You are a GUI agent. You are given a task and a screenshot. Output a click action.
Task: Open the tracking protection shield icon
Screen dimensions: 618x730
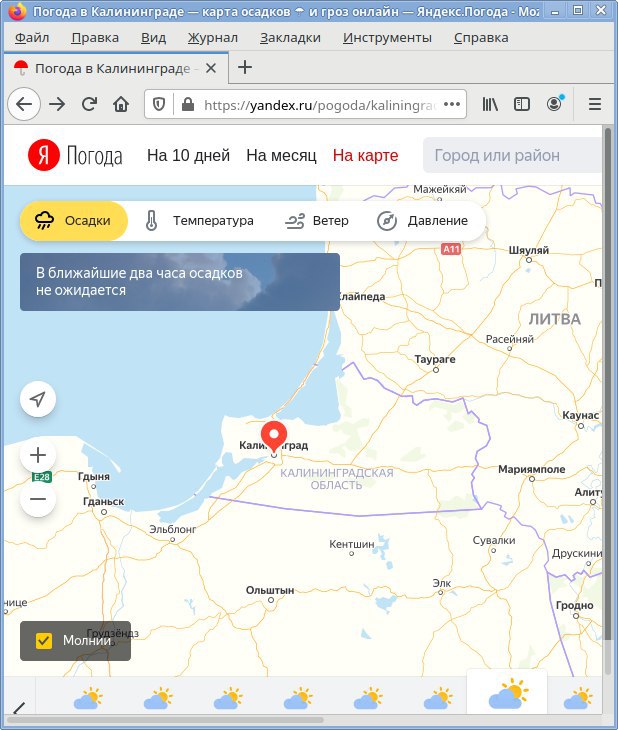tap(159, 104)
